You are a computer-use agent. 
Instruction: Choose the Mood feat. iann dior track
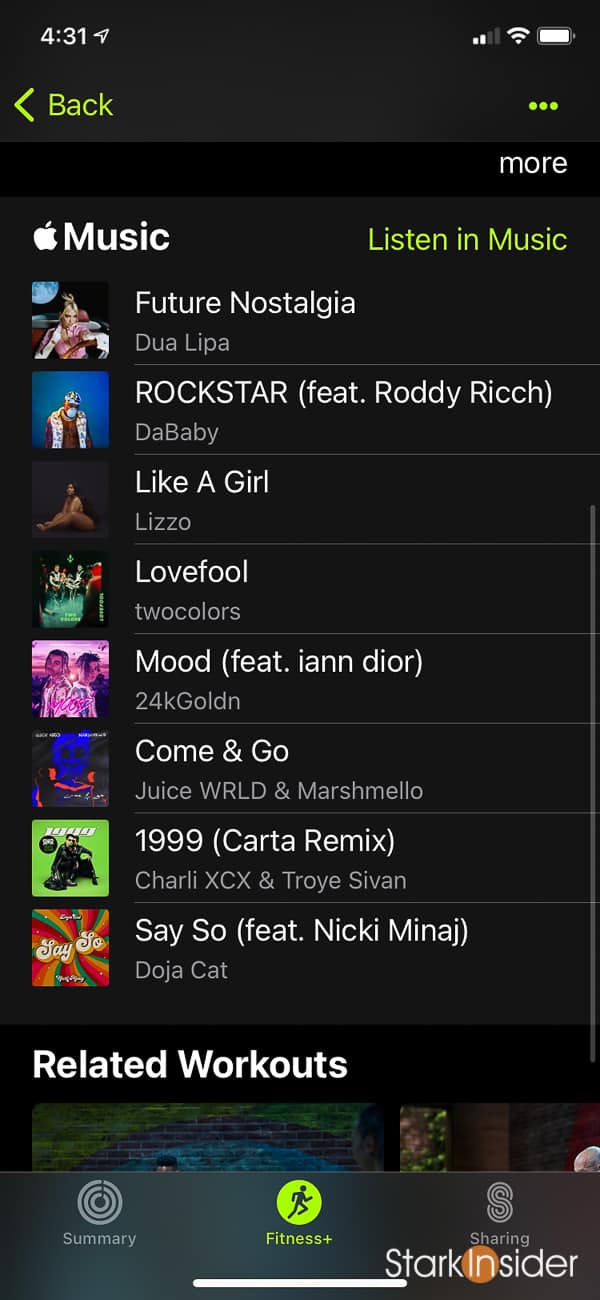click(279, 678)
